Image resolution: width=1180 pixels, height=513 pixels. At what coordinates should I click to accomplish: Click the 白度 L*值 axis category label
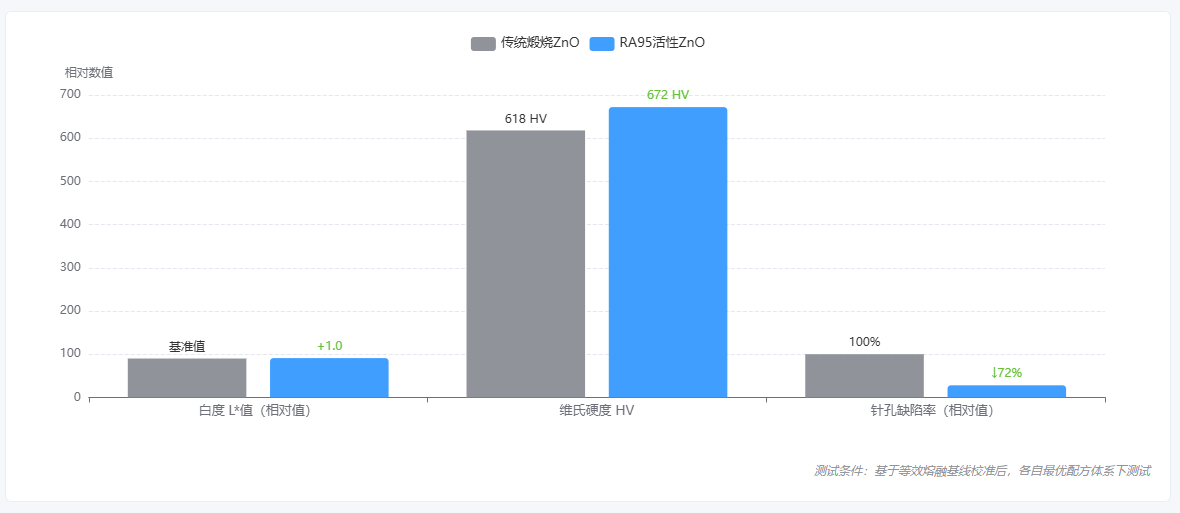pyautogui.click(x=255, y=411)
